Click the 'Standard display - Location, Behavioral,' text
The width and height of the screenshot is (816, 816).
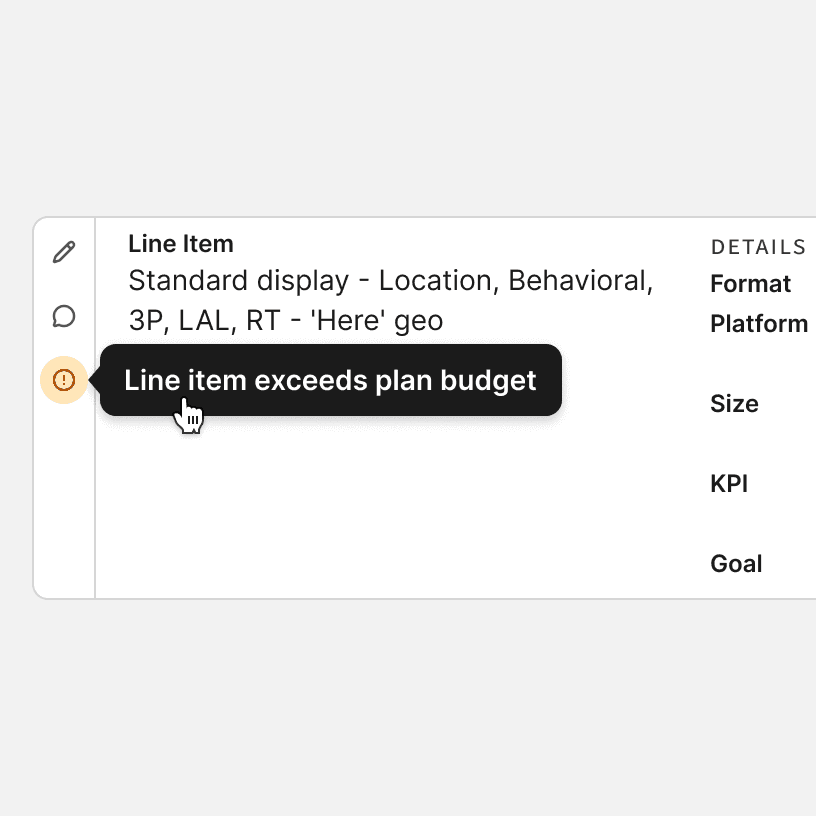click(390, 281)
